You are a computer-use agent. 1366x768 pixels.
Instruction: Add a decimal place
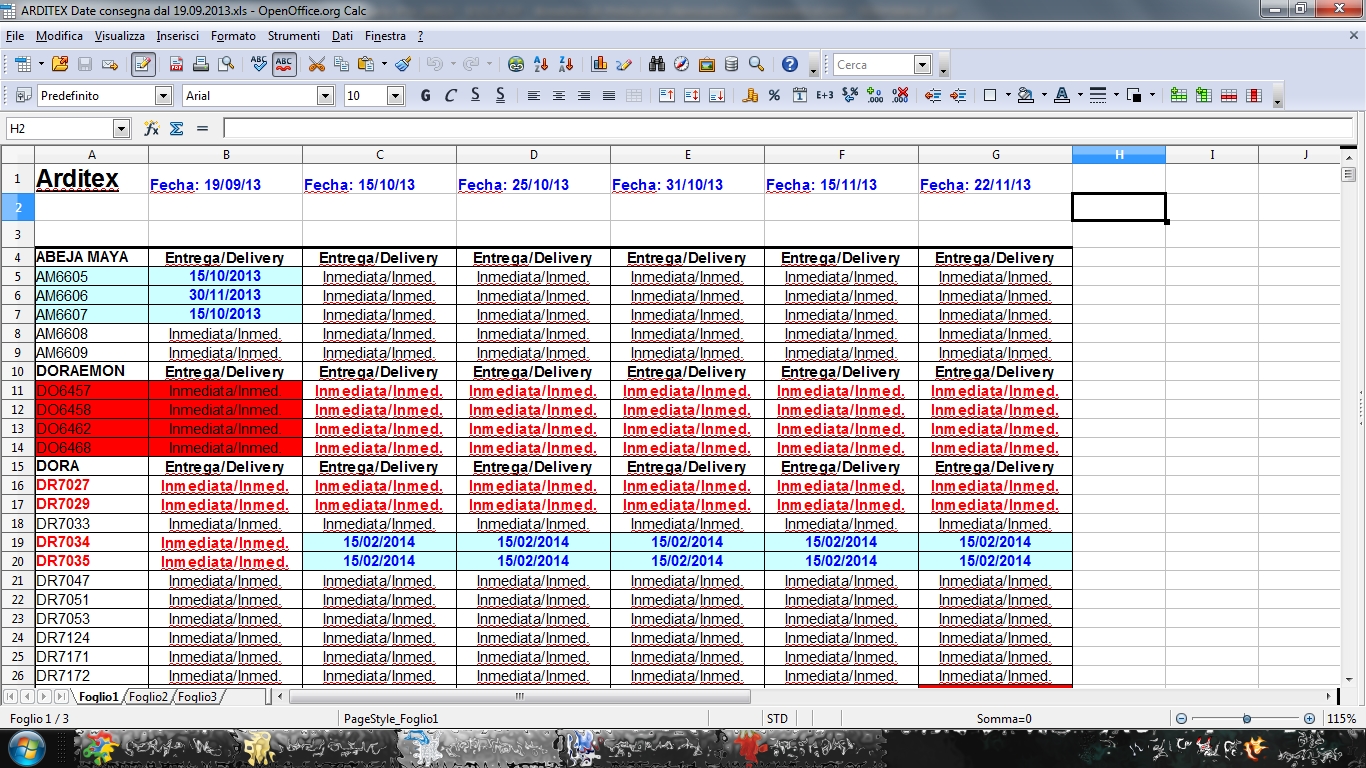pyautogui.click(x=875, y=96)
